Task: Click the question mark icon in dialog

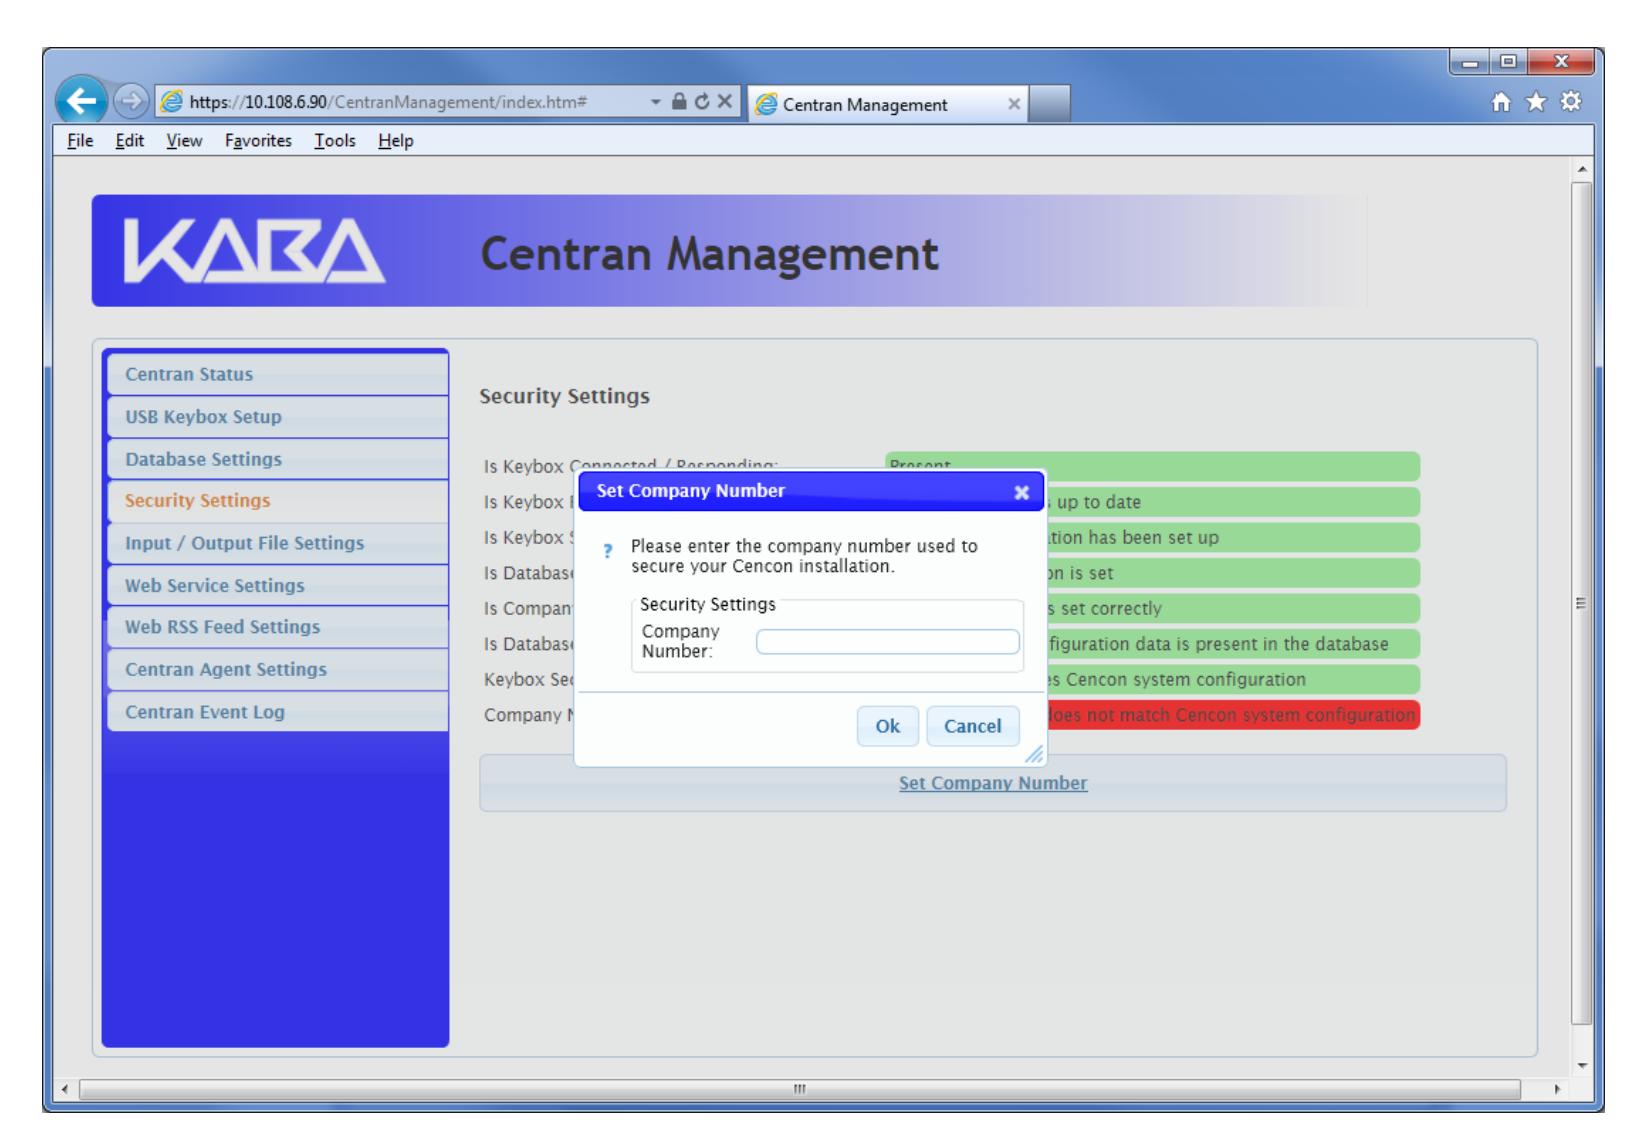Action: [x=607, y=551]
